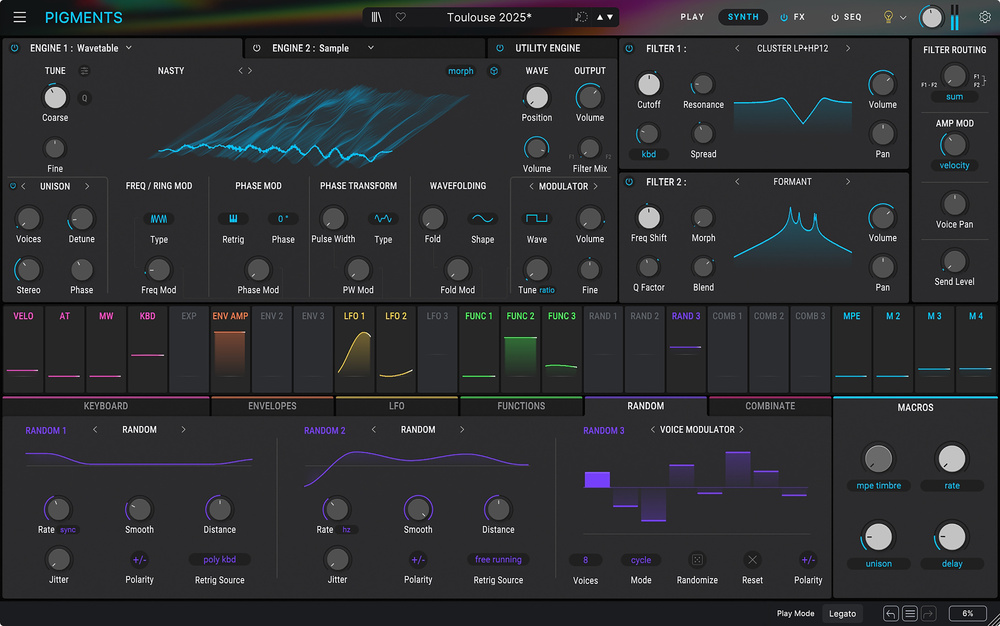
Task: Click the poly kbd retrig source button
Action: (x=219, y=560)
